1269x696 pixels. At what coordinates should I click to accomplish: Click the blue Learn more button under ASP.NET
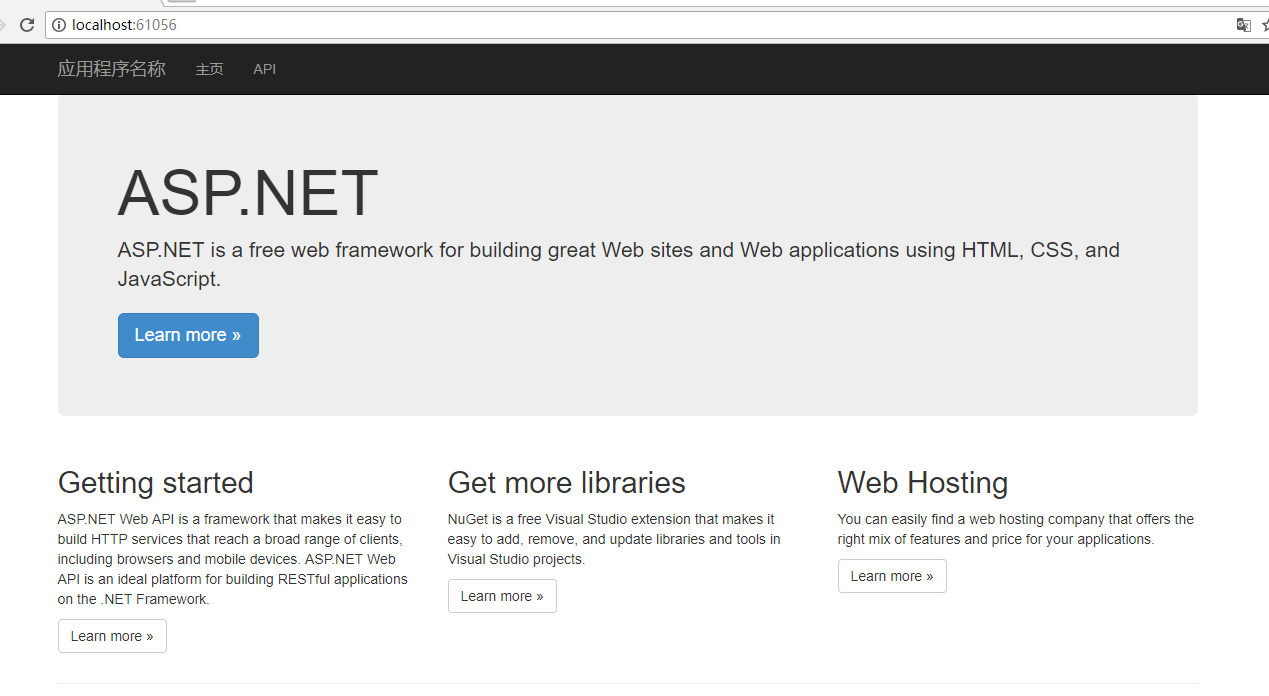188,335
